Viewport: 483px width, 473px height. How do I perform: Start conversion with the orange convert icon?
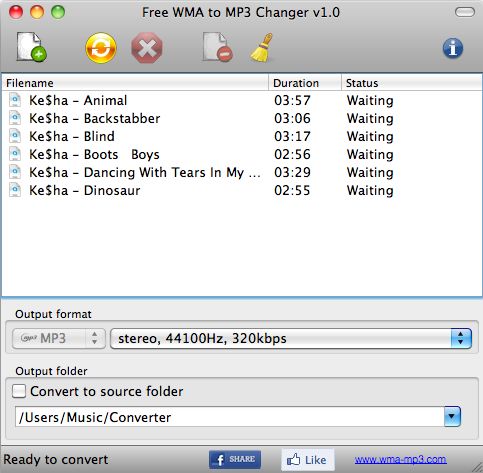(x=101, y=48)
